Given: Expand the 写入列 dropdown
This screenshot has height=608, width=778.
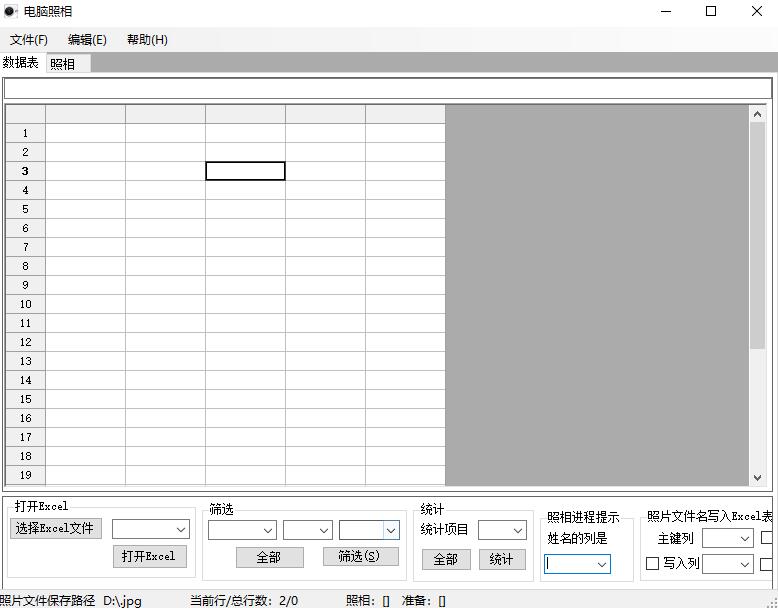Looking at the screenshot, I should click(x=745, y=564).
